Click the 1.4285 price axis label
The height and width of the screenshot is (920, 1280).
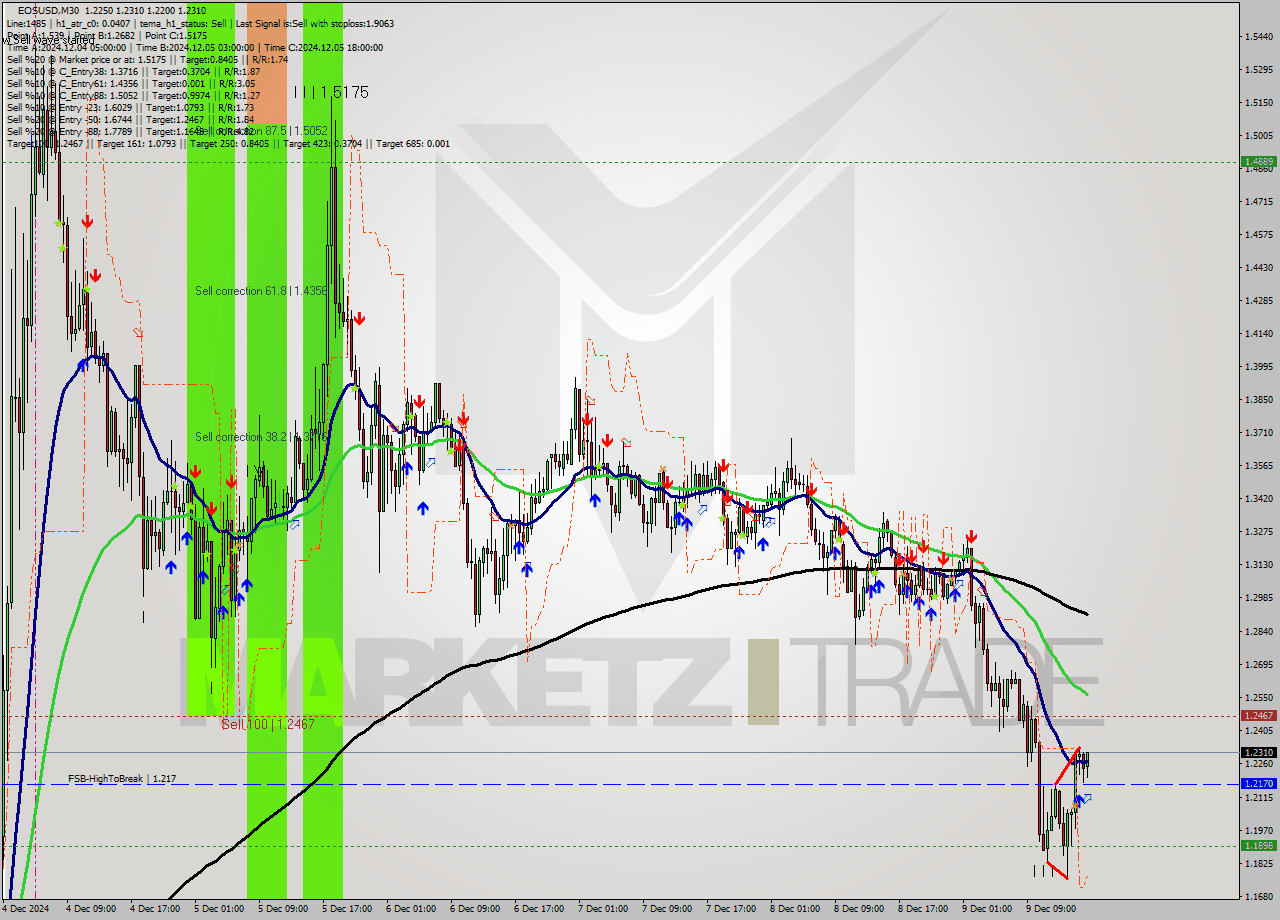tap(1258, 300)
